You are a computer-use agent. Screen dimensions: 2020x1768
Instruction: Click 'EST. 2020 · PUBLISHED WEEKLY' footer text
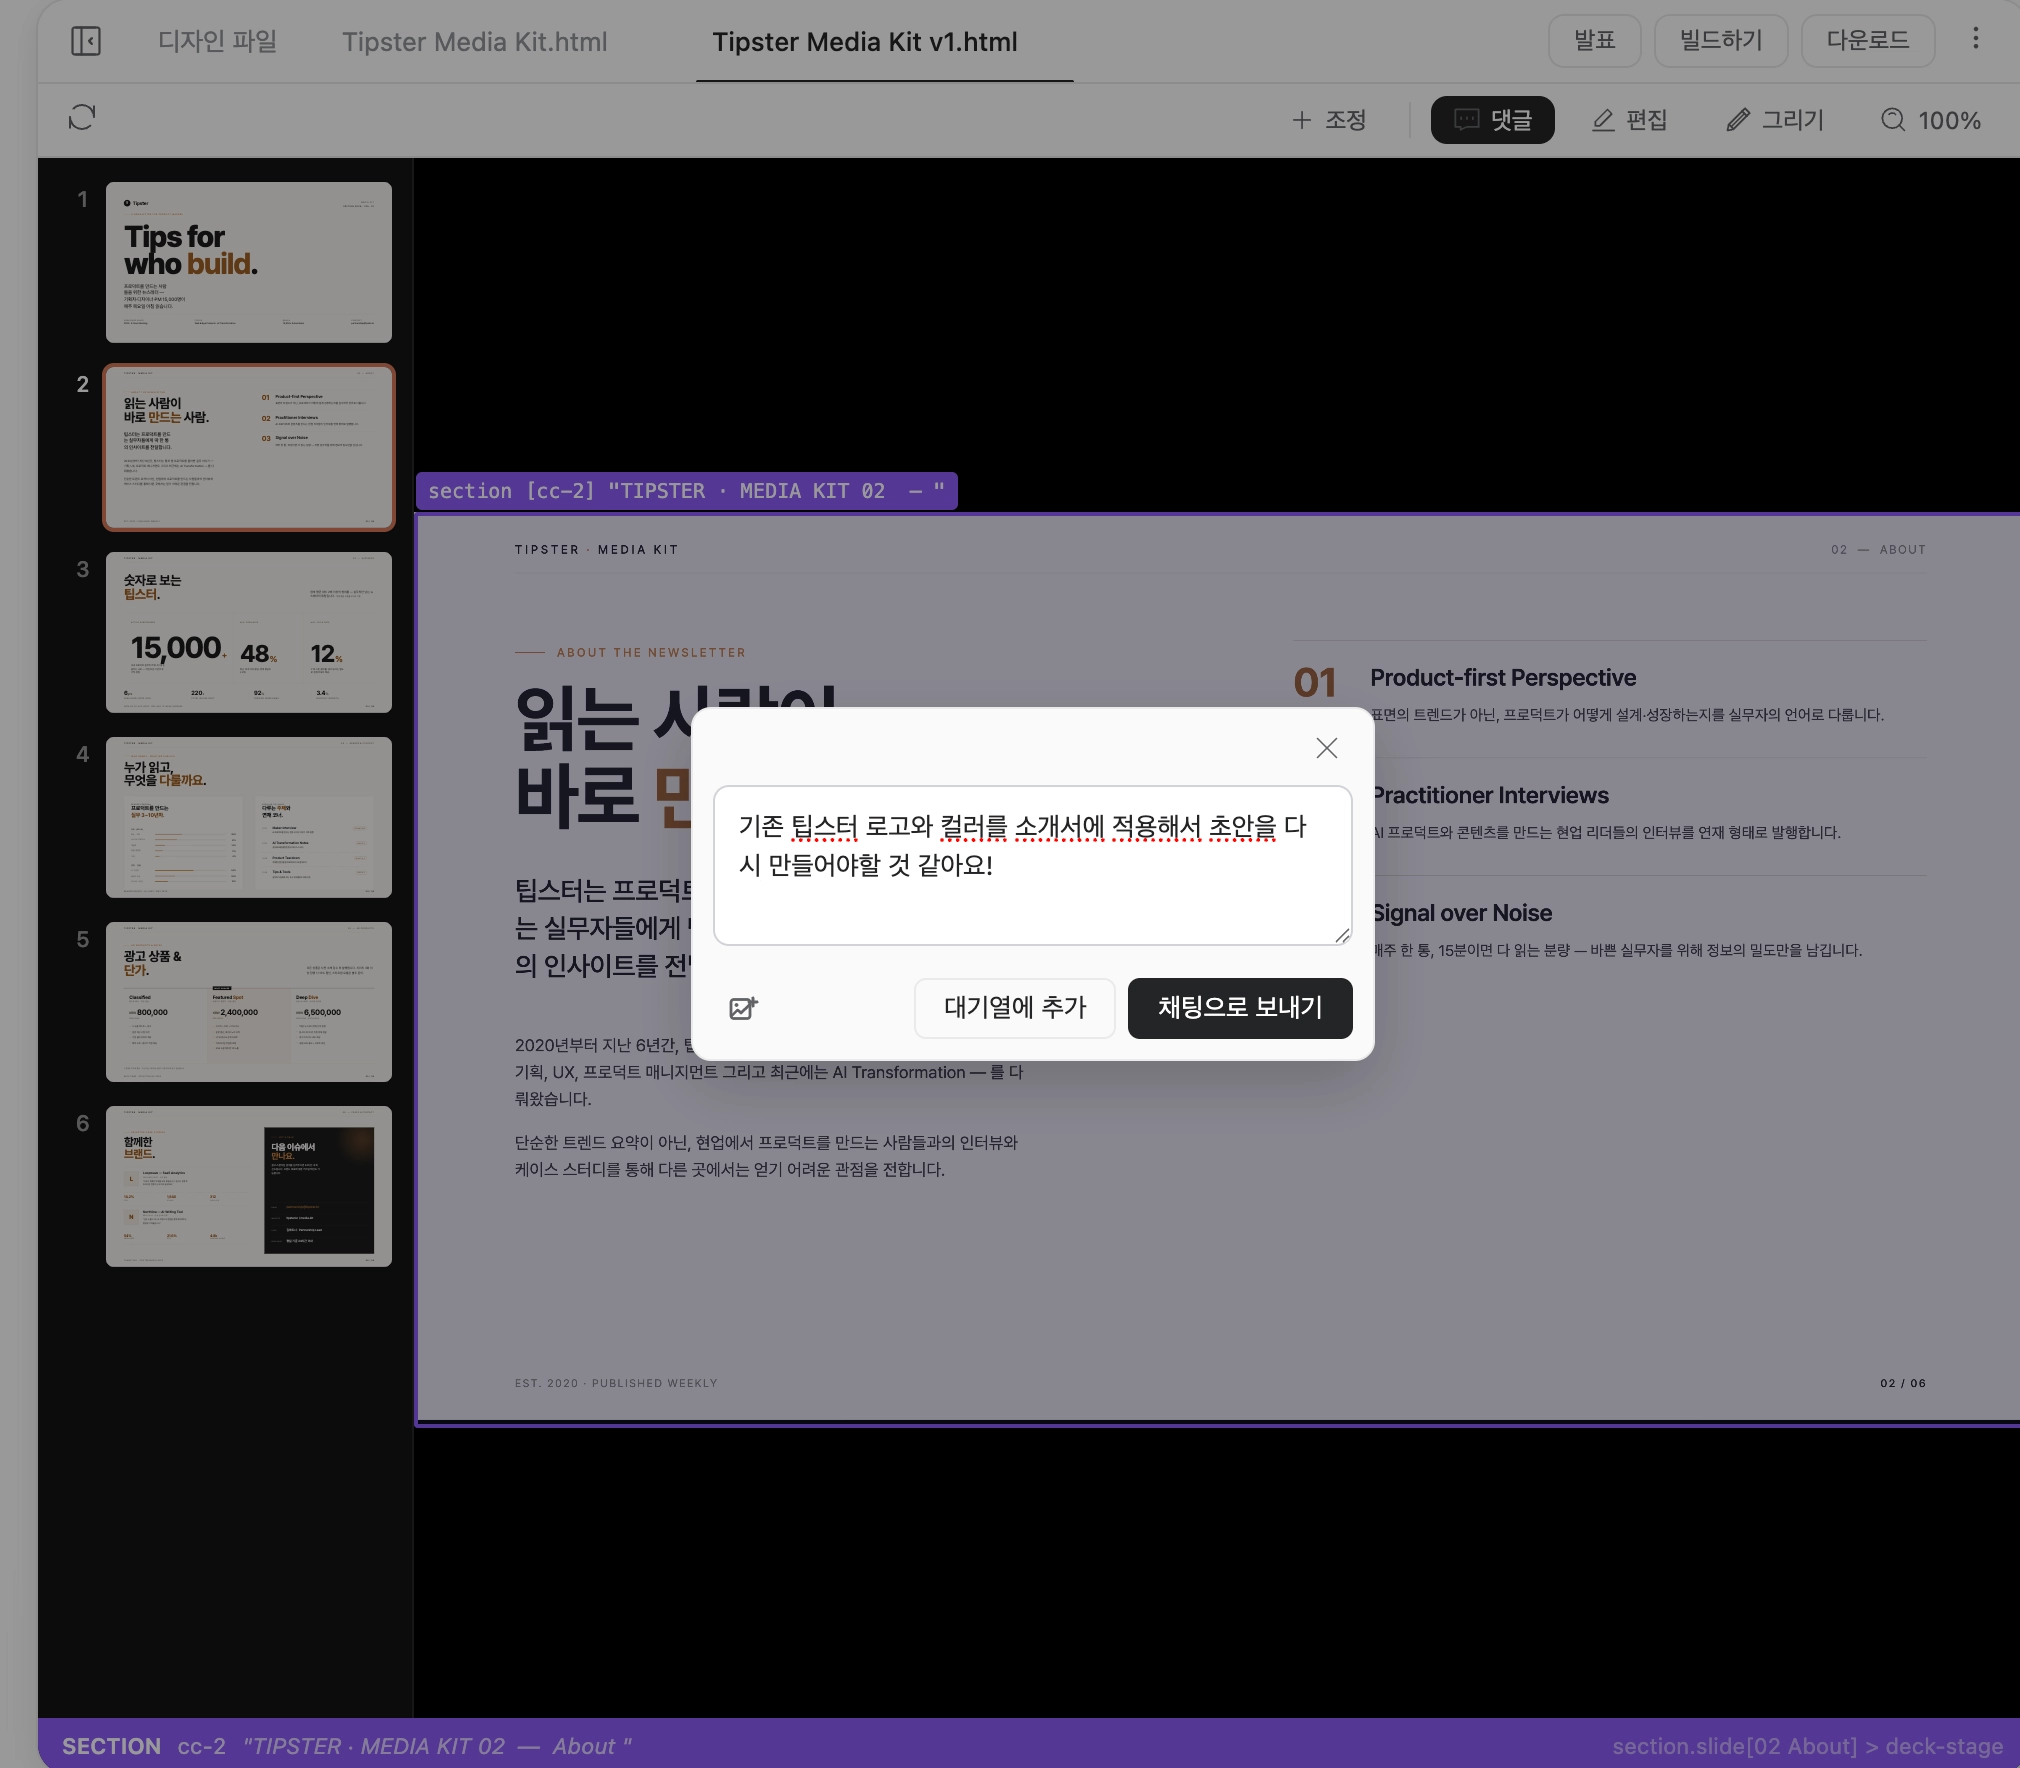click(x=616, y=1383)
